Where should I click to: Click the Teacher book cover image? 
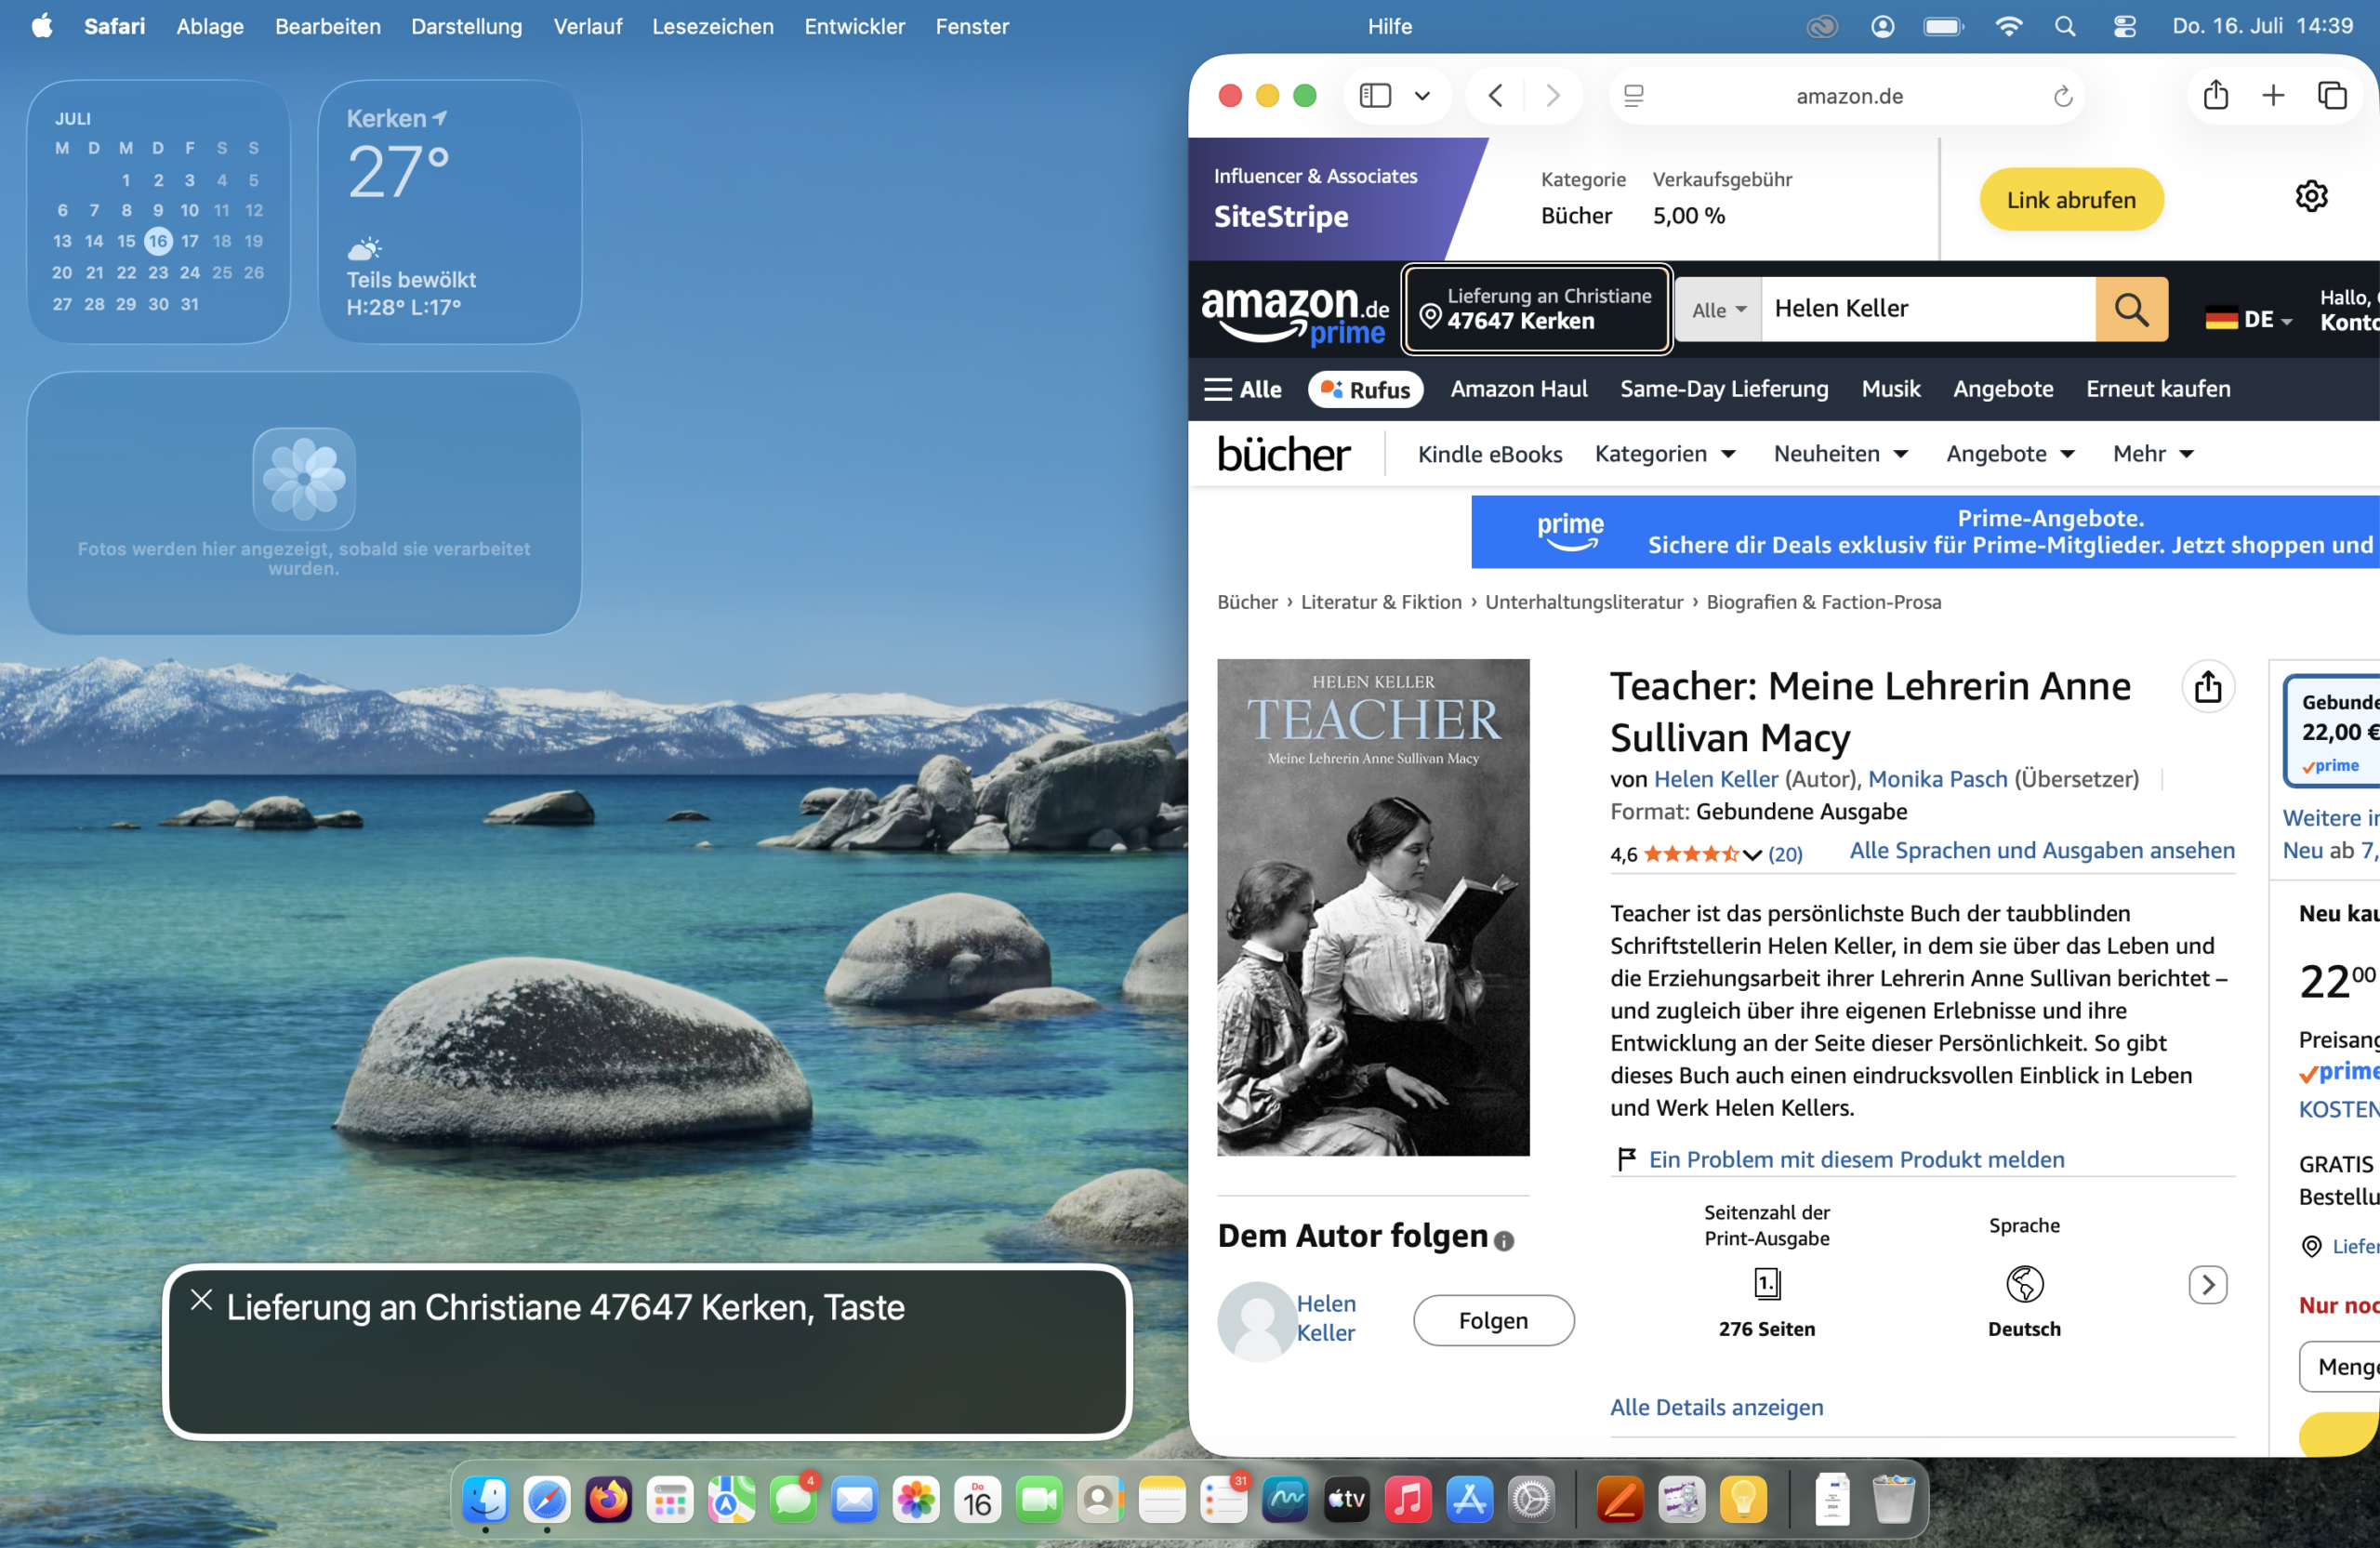click(1373, 907)
